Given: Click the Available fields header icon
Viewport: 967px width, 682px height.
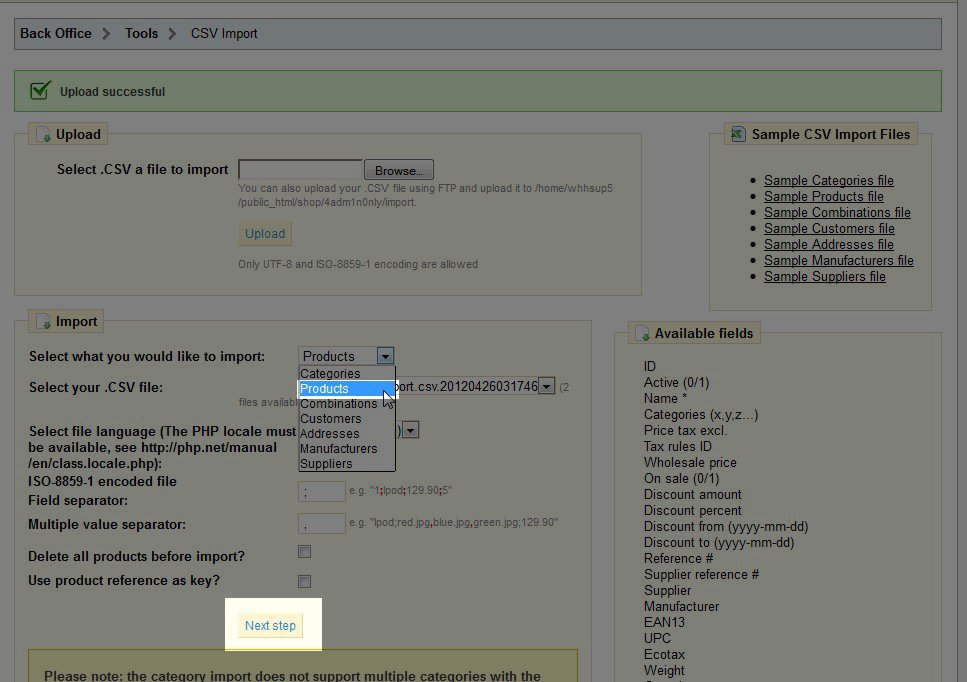Looking at the screenshot, I should pos(642,333).
